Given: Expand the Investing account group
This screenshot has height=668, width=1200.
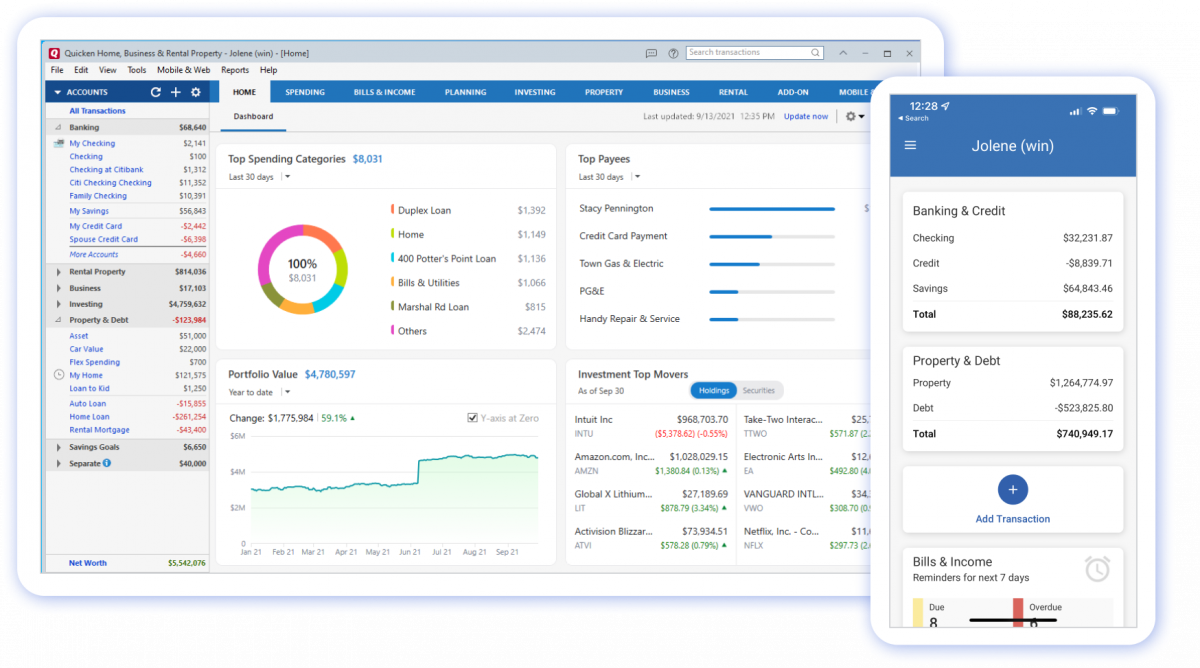Looking at the screenshot, I should pyautogui.click(x=58, y=304).
